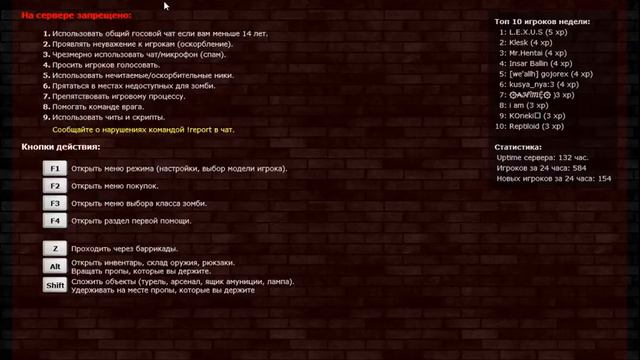Click the Shift key icon
The height and width of the screenshot is (360, 640).
click(55, 285)
